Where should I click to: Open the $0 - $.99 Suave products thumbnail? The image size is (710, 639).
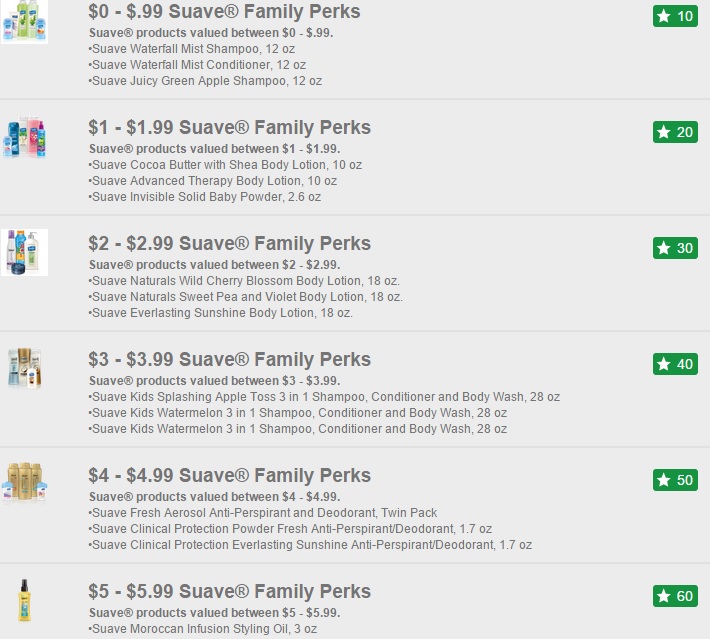click(x=24, y=21)
